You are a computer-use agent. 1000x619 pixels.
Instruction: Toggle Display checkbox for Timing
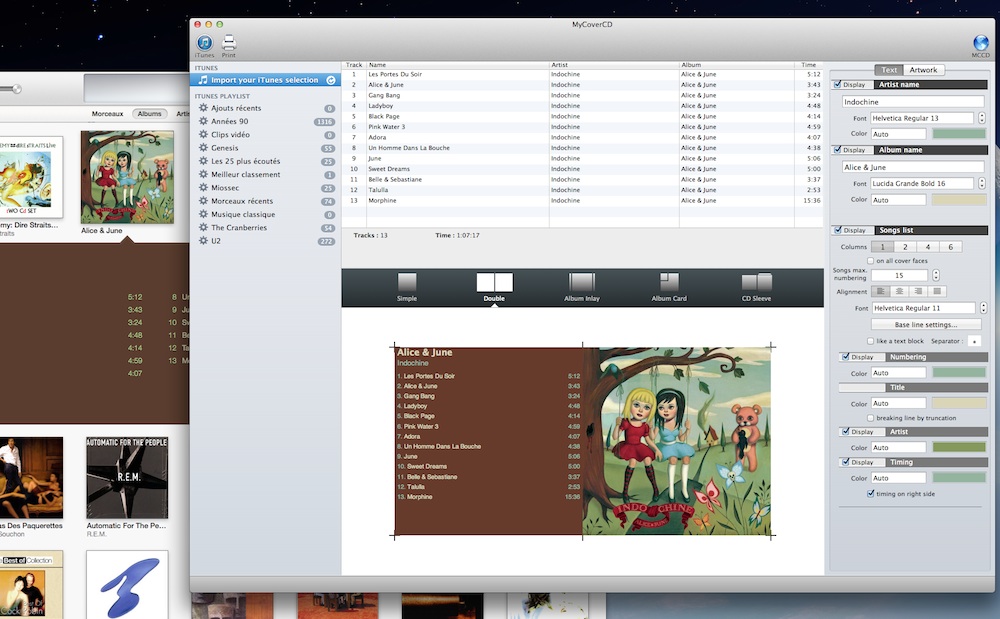coord(846,462)
